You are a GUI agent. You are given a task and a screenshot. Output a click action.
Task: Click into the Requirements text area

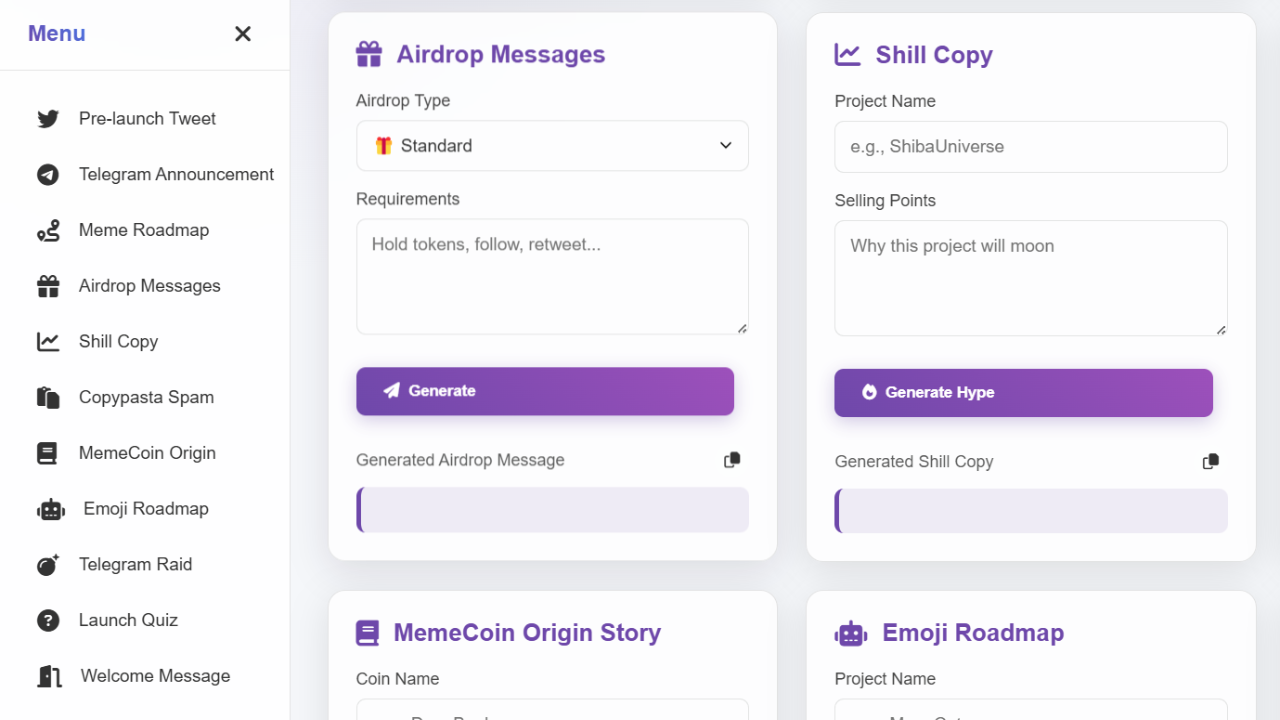point(552,276)
